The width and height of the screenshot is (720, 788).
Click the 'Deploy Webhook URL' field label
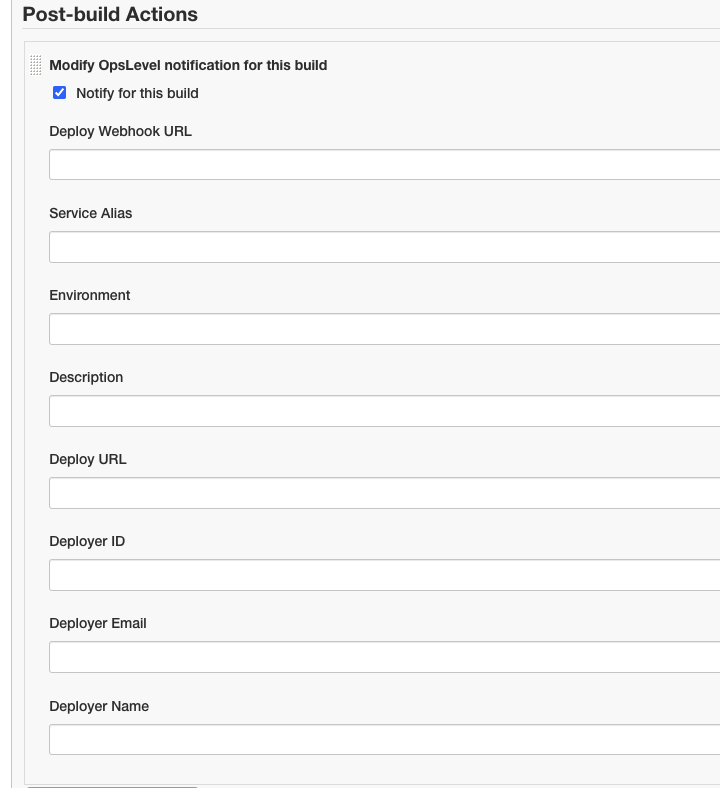121,131
